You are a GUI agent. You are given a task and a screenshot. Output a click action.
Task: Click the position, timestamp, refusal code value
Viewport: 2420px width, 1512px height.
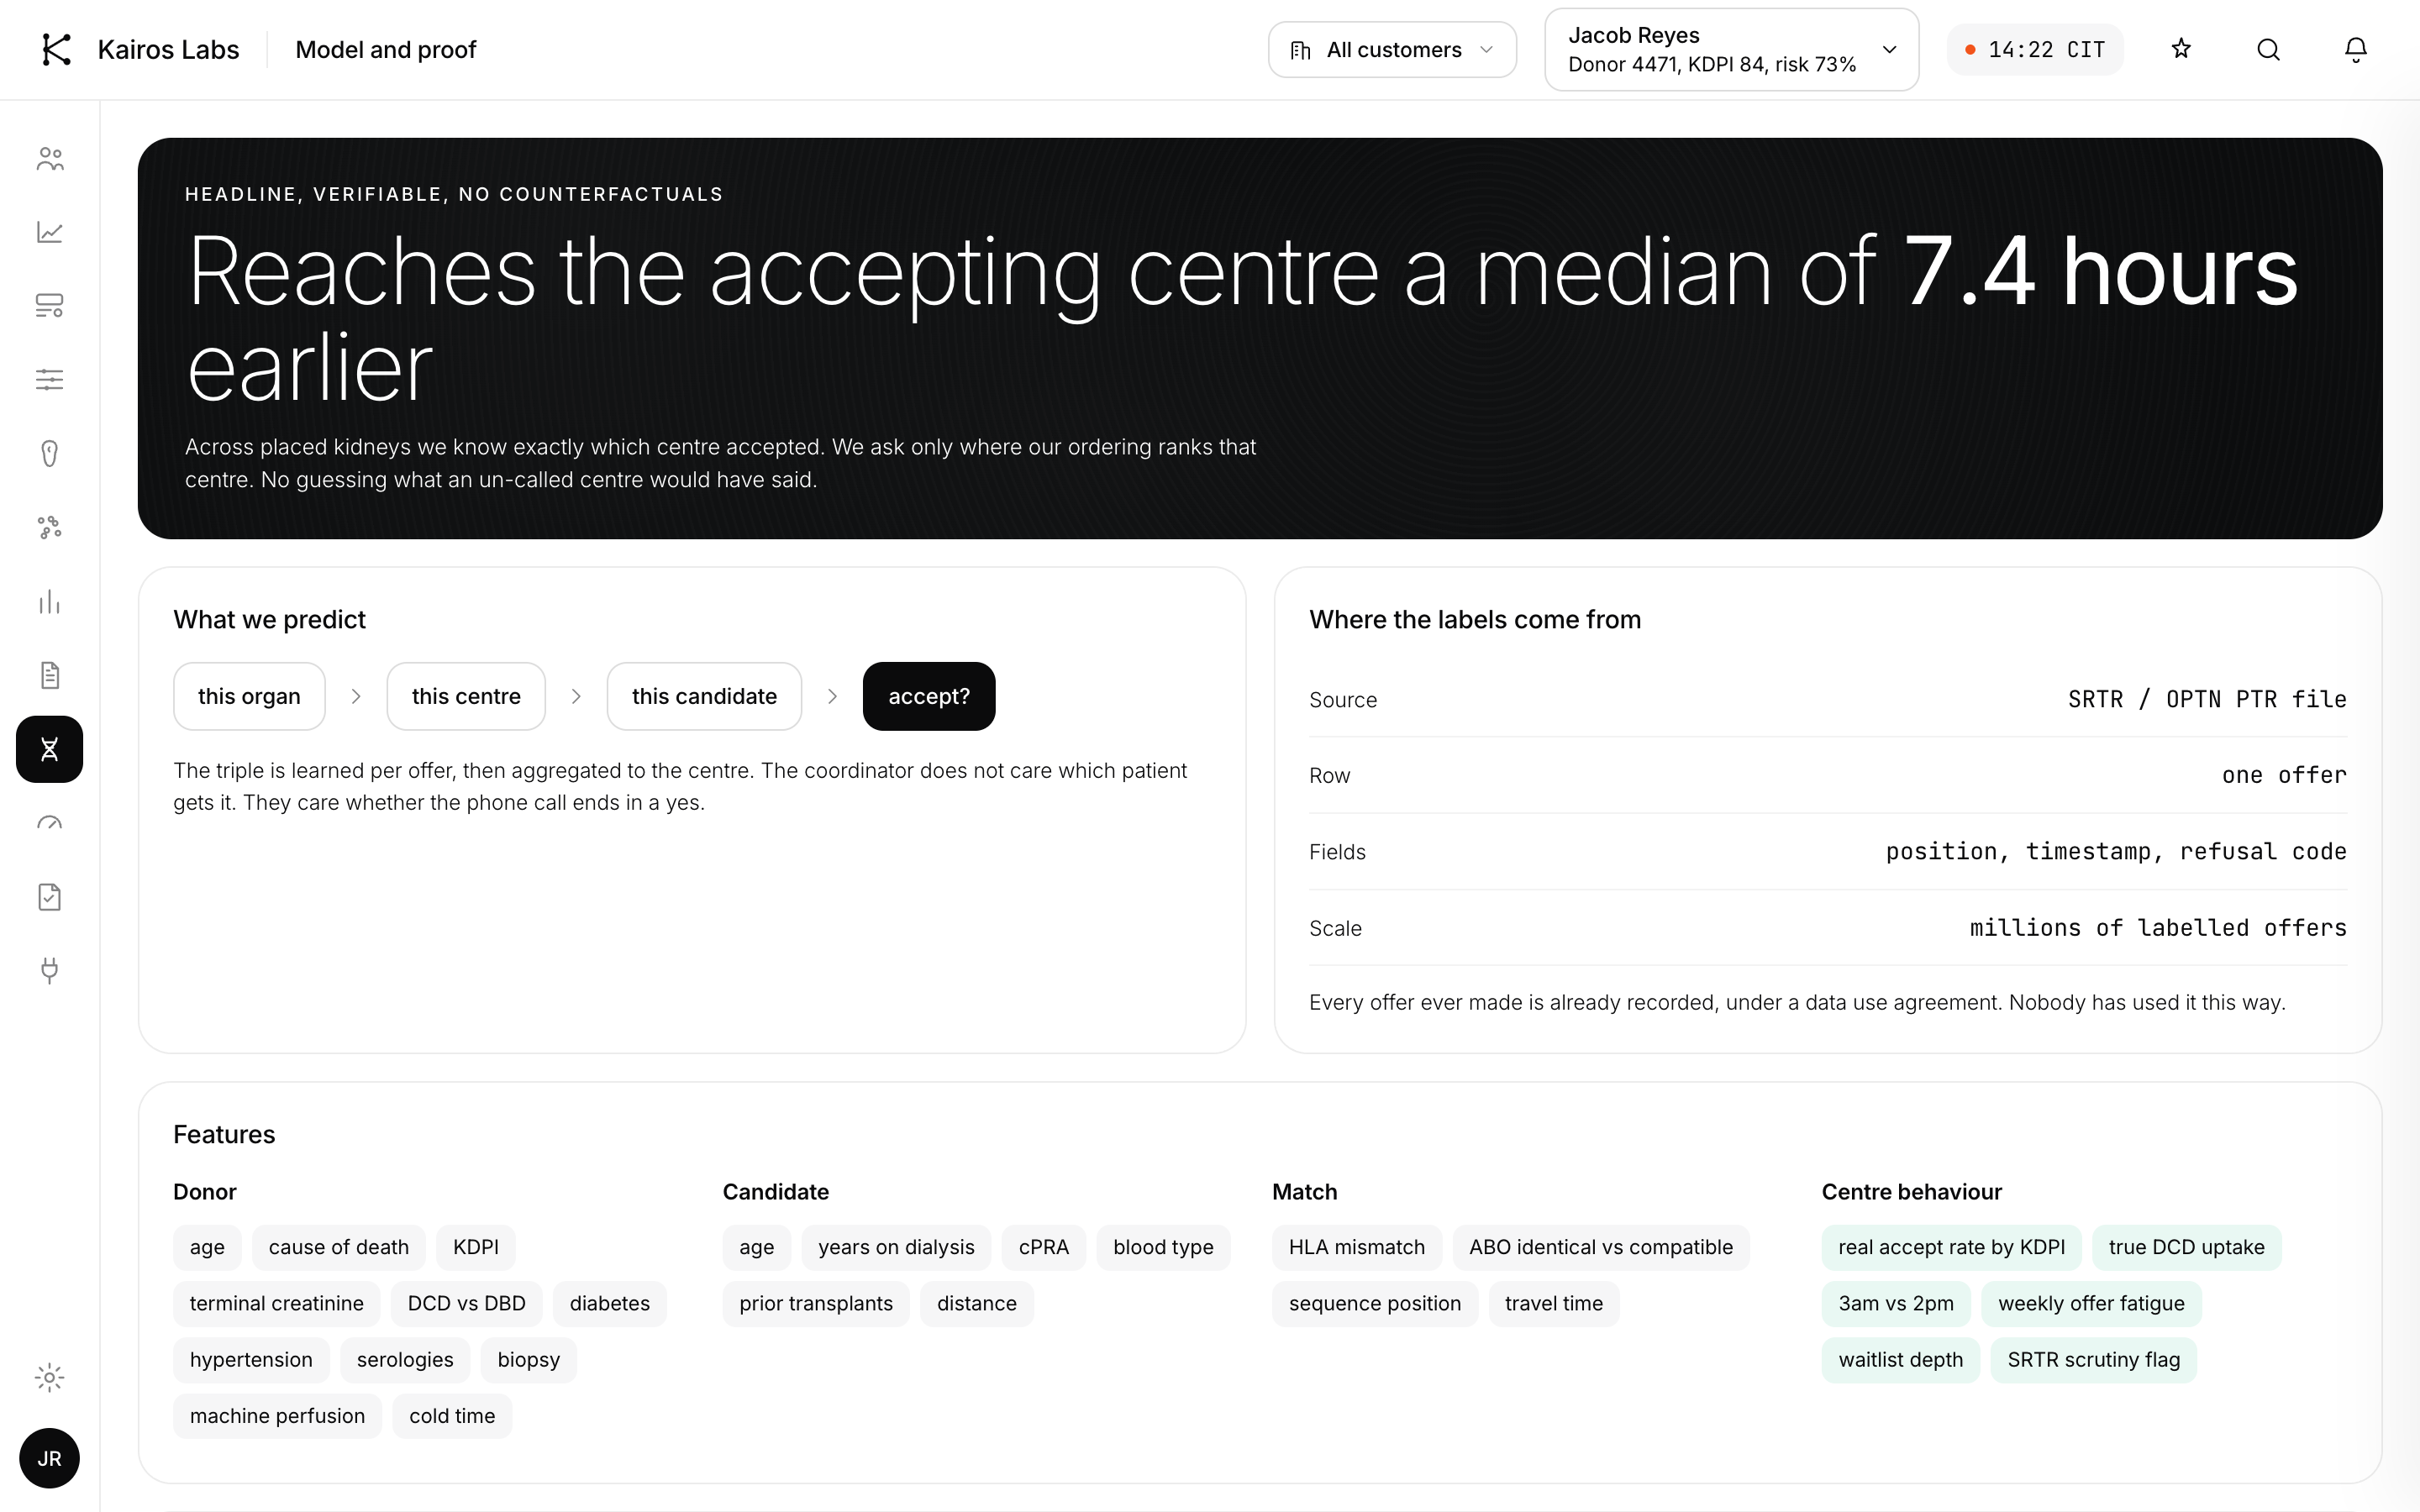(x=2116, y=851)
